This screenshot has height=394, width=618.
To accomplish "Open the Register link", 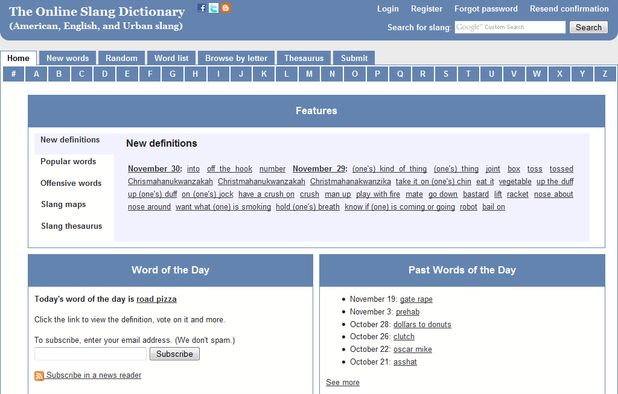I will point(426,9).
